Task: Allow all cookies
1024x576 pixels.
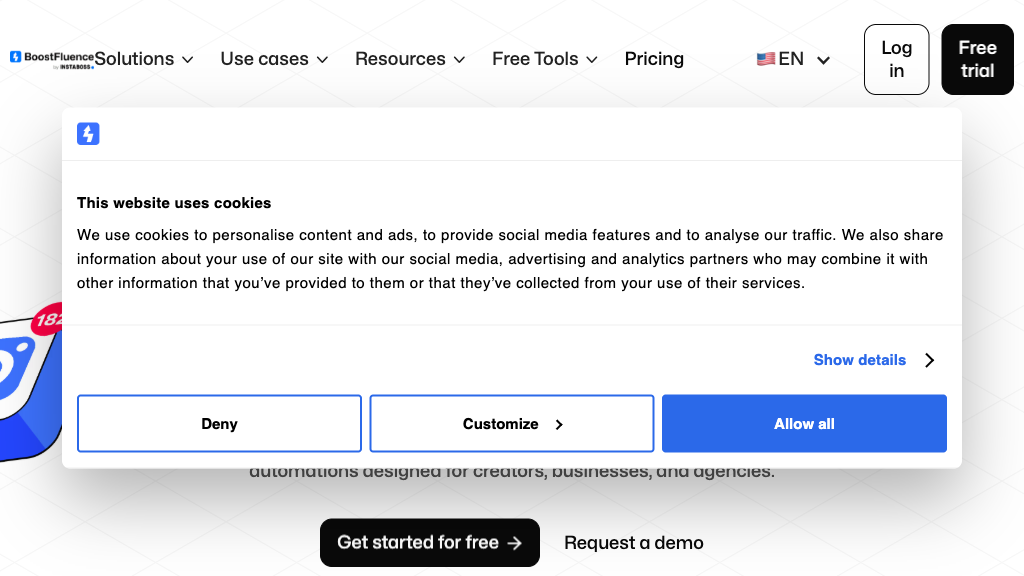Action: 804,423
